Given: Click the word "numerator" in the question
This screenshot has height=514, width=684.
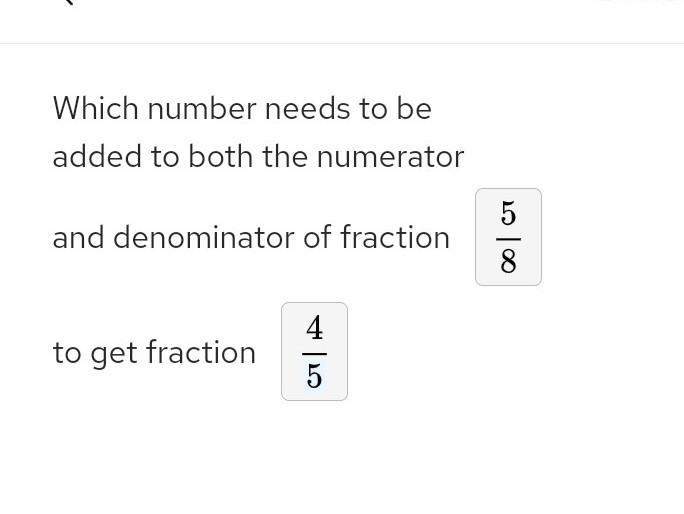Looking at the screenshot, I should [390, 157].
